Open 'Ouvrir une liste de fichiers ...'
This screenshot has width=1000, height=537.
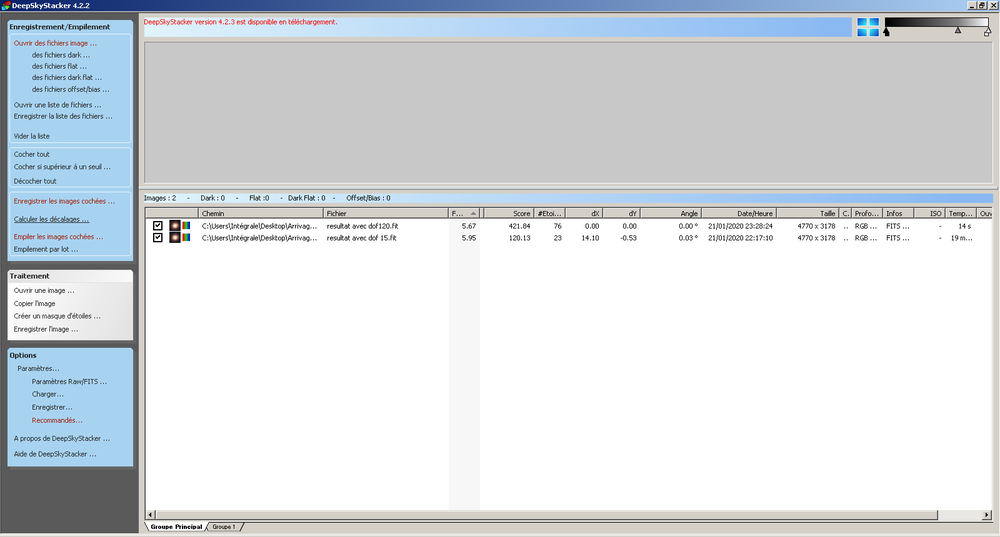[x=57, y=105]
